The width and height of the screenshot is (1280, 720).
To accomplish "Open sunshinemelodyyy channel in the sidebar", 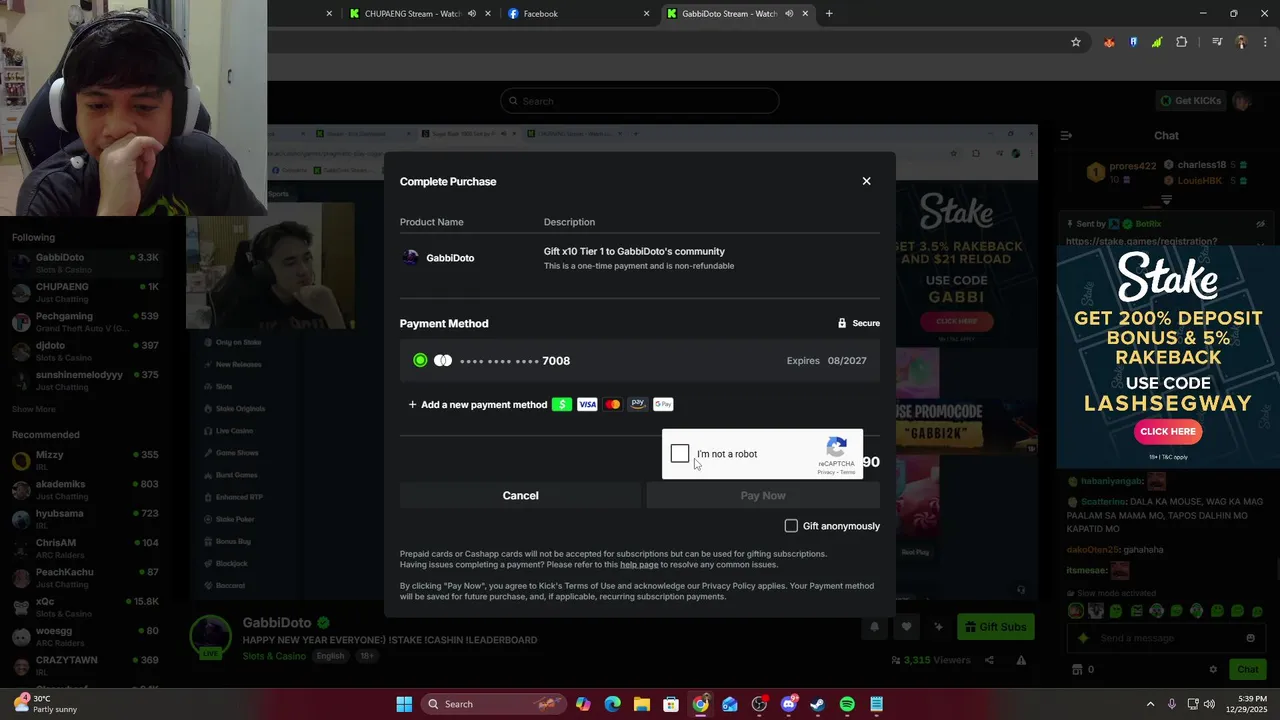I will pos(90,380).
